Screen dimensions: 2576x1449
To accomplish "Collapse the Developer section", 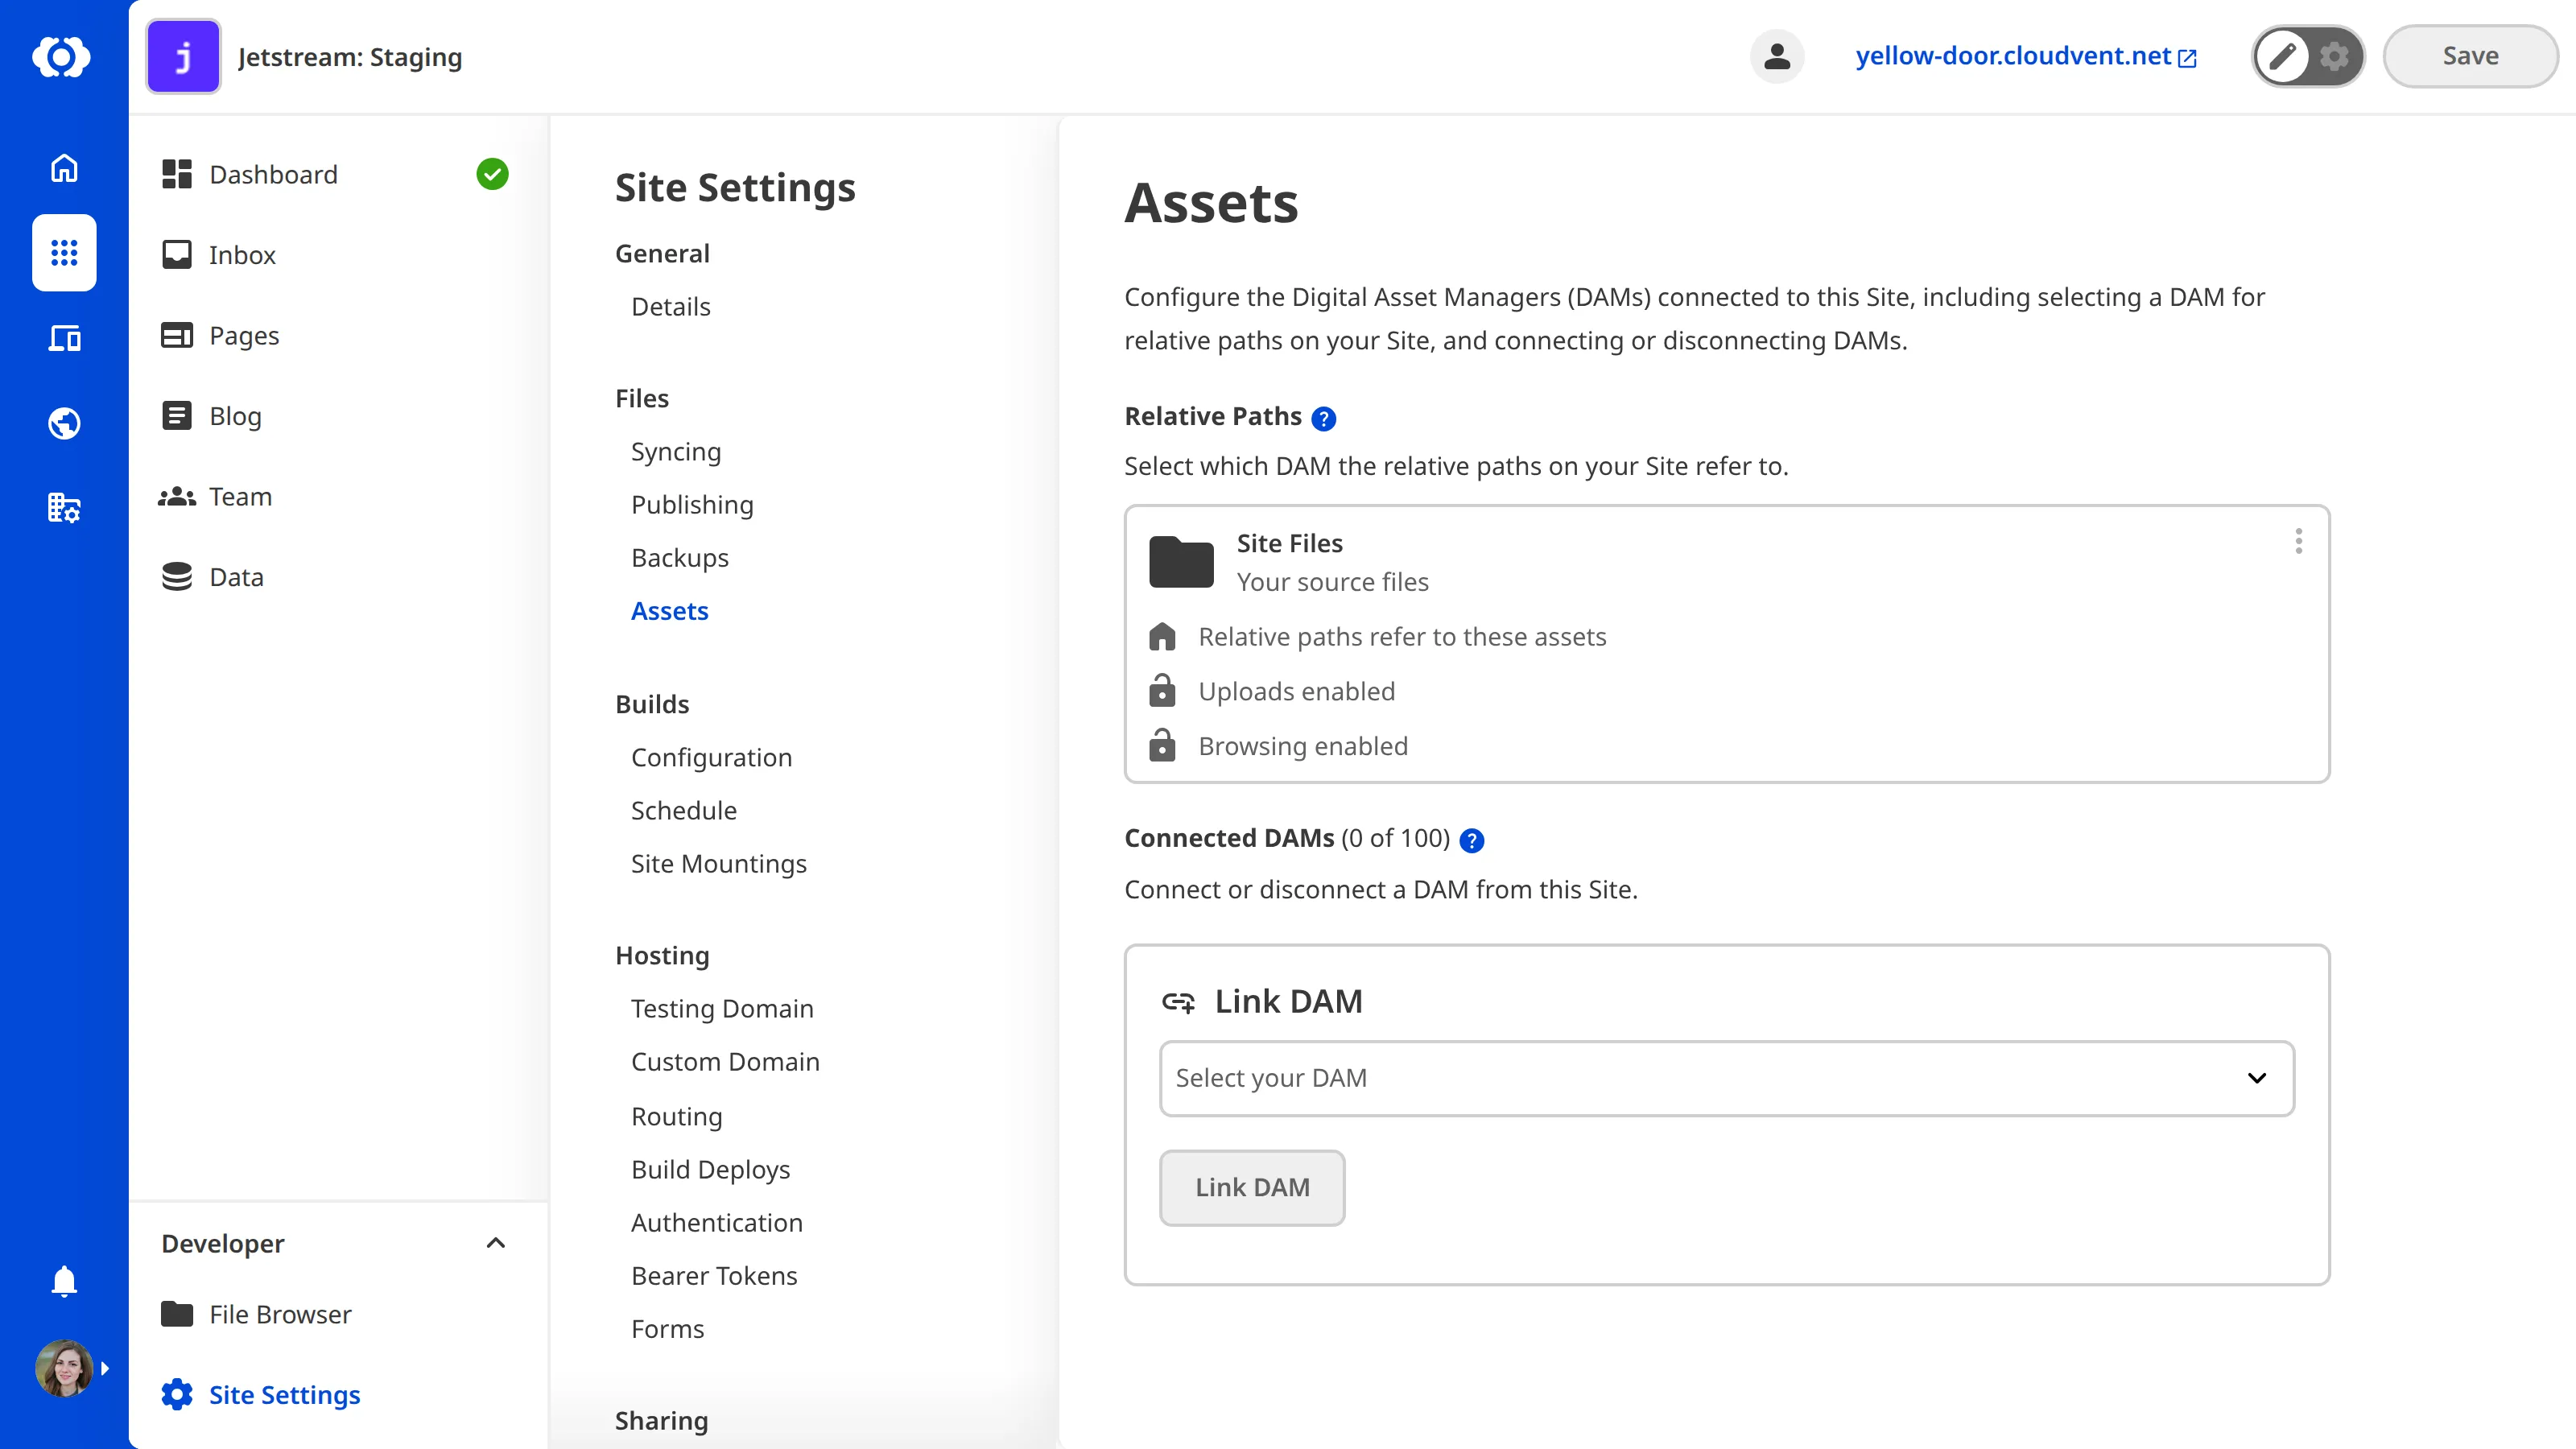I will (495, 1243).
